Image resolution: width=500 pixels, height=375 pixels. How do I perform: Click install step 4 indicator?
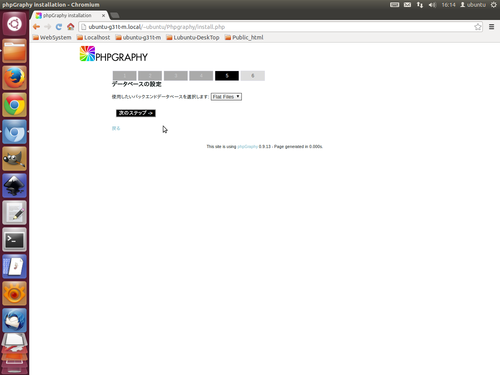201,76
